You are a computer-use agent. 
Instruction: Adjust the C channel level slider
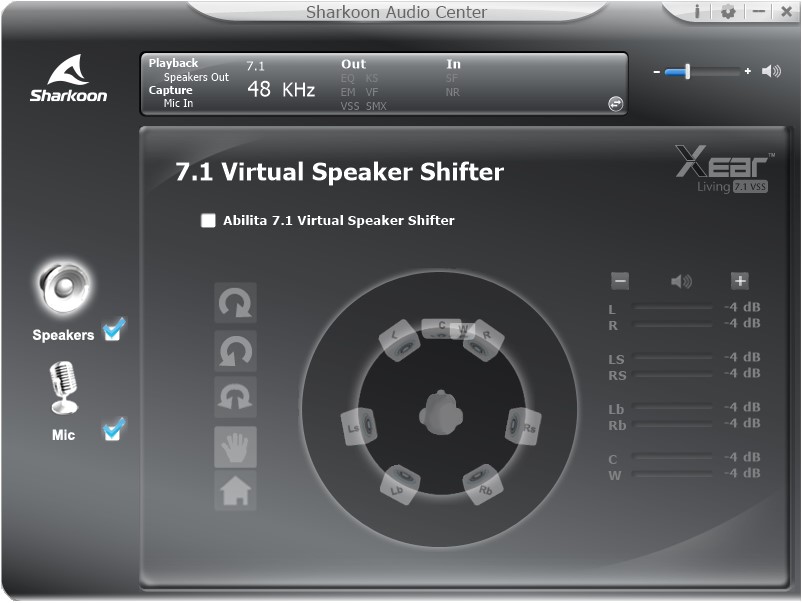coord(673,458)
